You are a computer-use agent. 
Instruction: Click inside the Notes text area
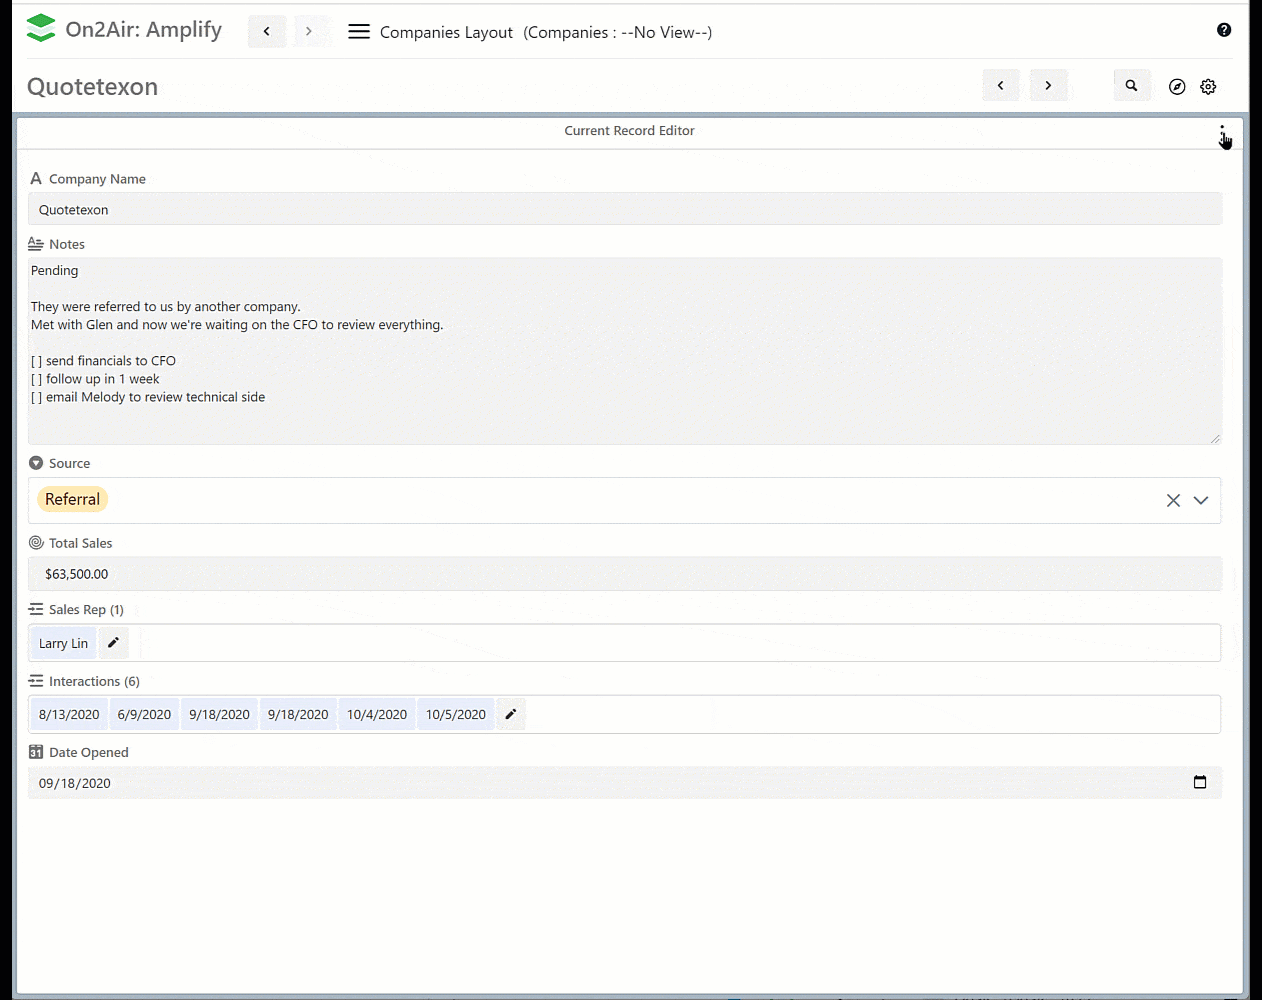(624, 350)
